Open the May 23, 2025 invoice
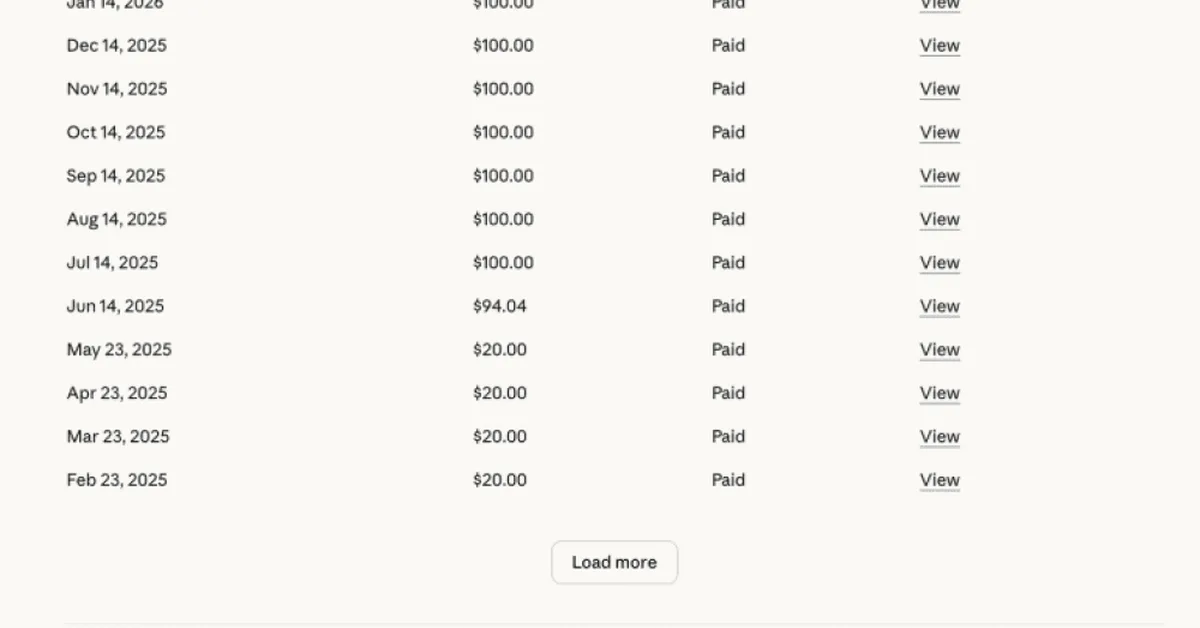The image size is (1200, 628). 939,350
